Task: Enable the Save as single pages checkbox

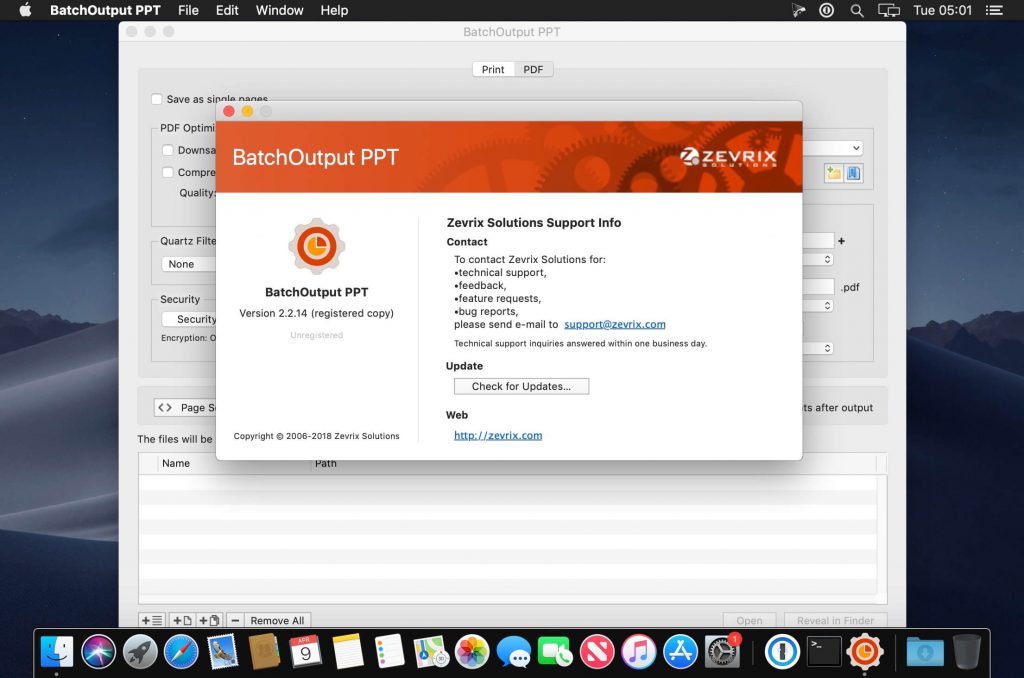Action: pos(157,99)
